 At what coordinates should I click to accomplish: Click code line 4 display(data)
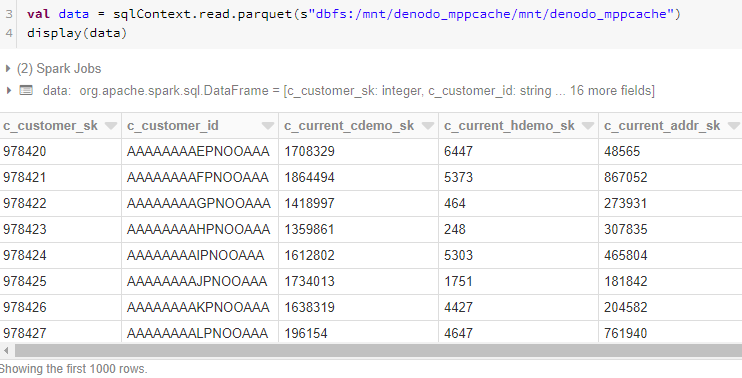(77, 33)
